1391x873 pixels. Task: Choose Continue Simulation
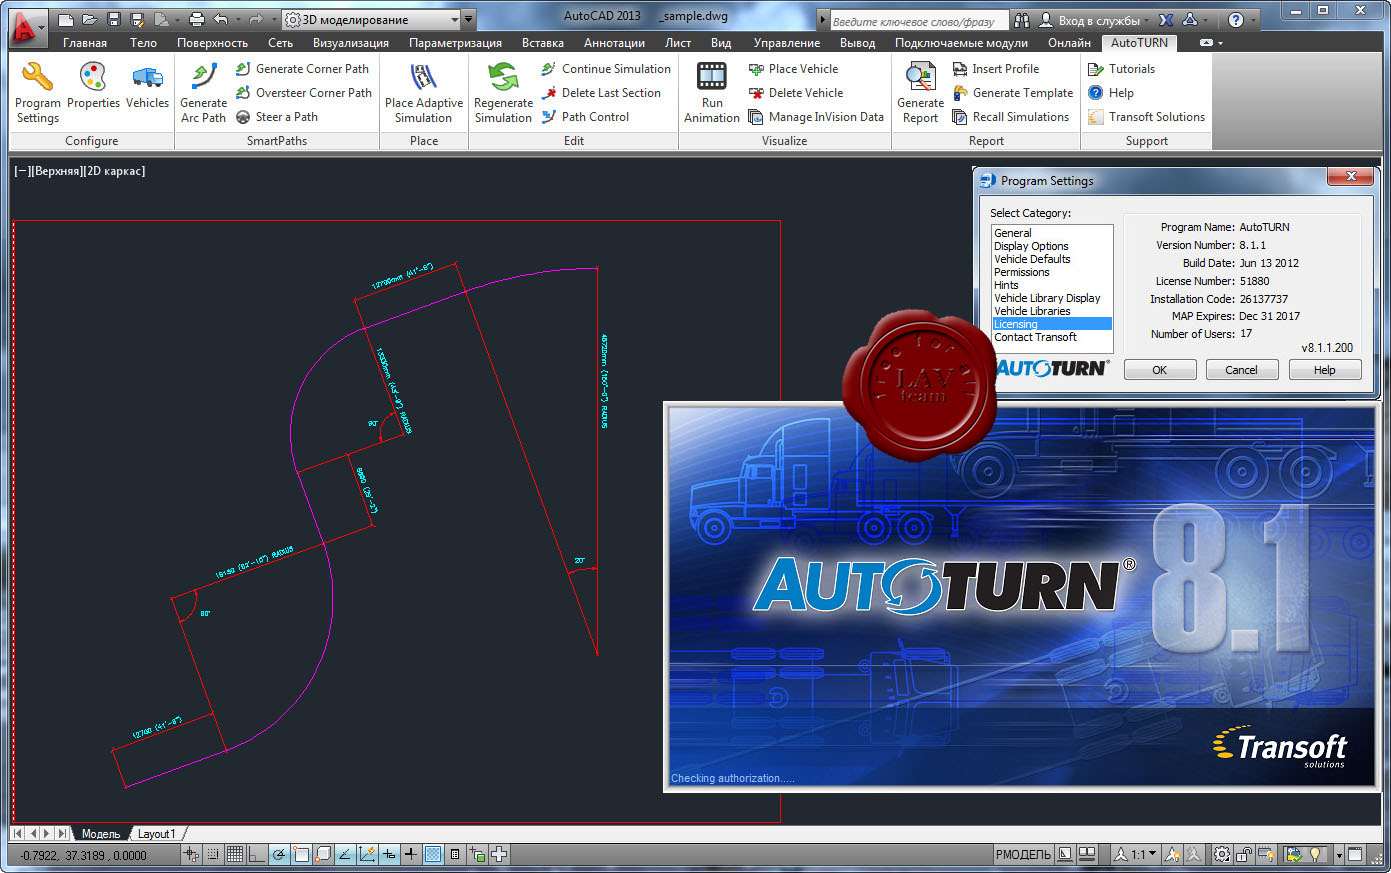pos(606,69)
